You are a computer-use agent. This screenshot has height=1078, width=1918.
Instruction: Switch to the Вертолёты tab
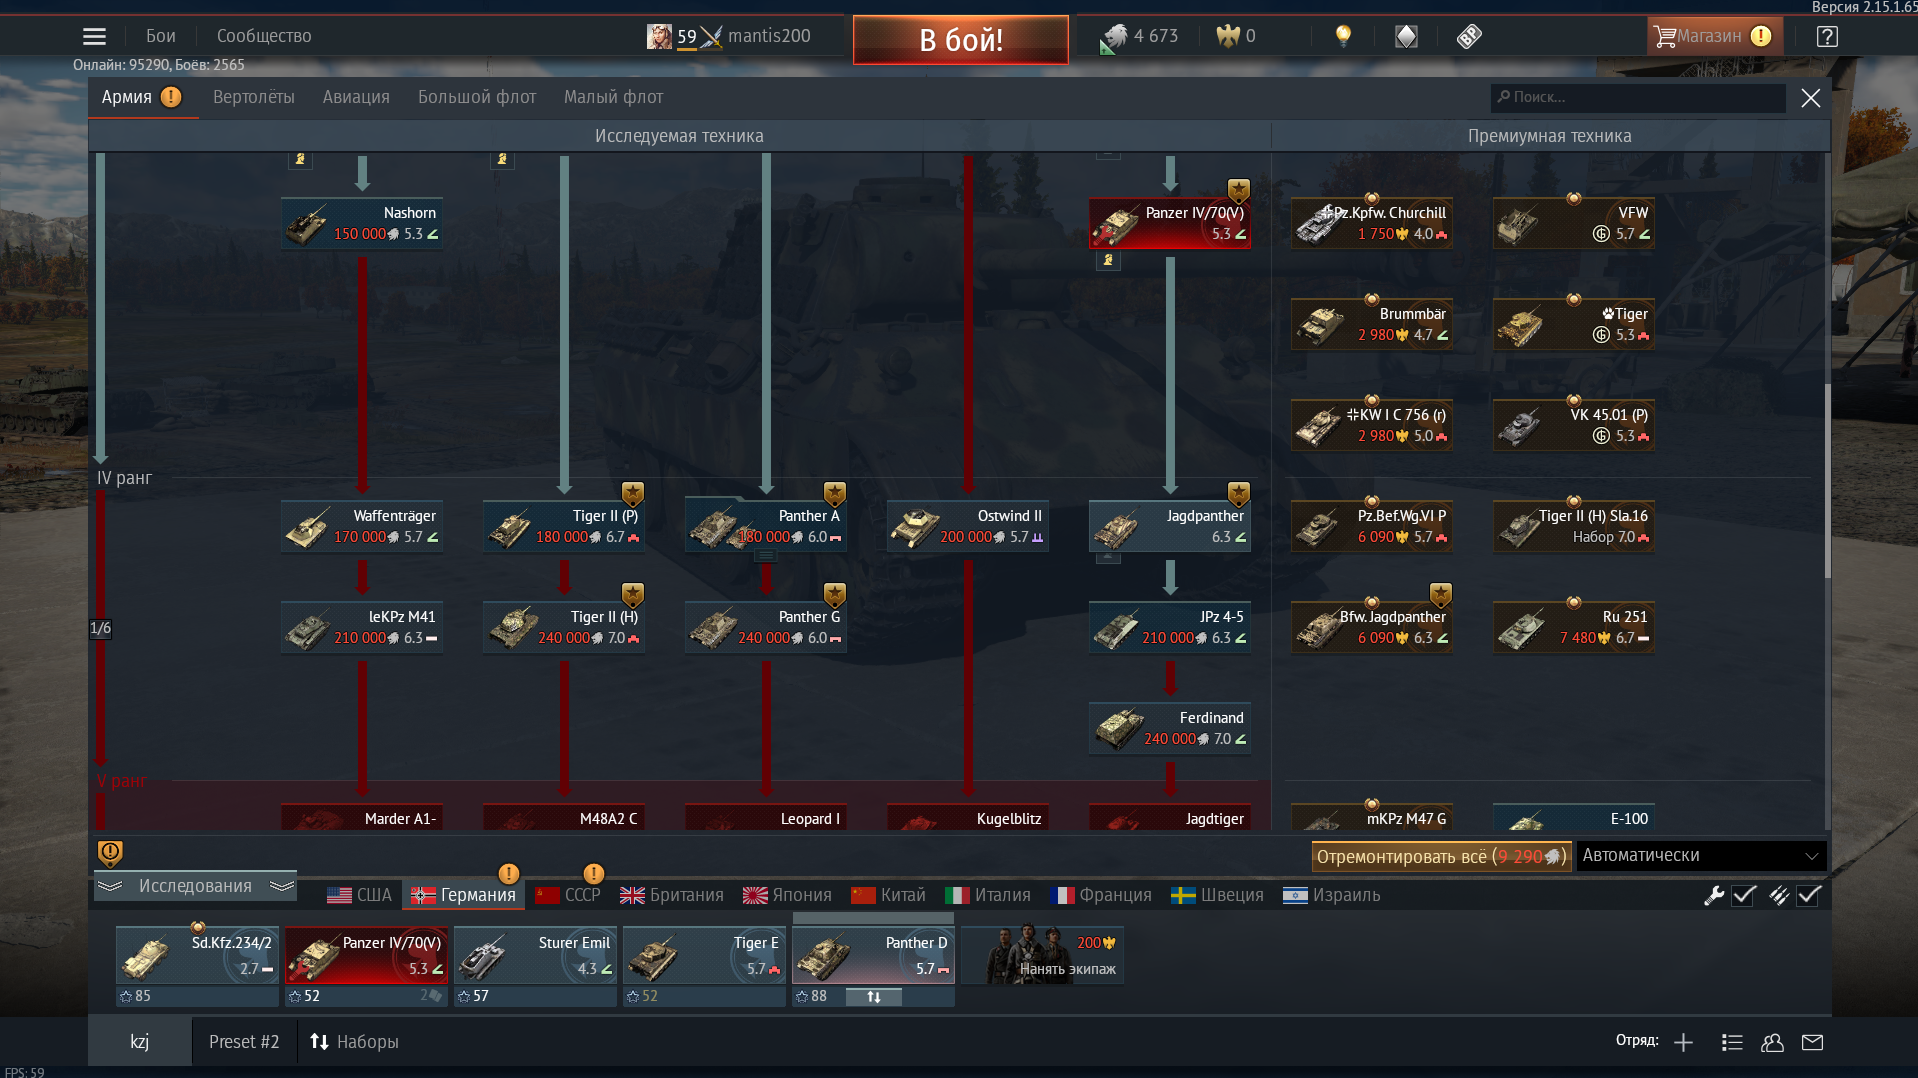click(x=254, y=97)
